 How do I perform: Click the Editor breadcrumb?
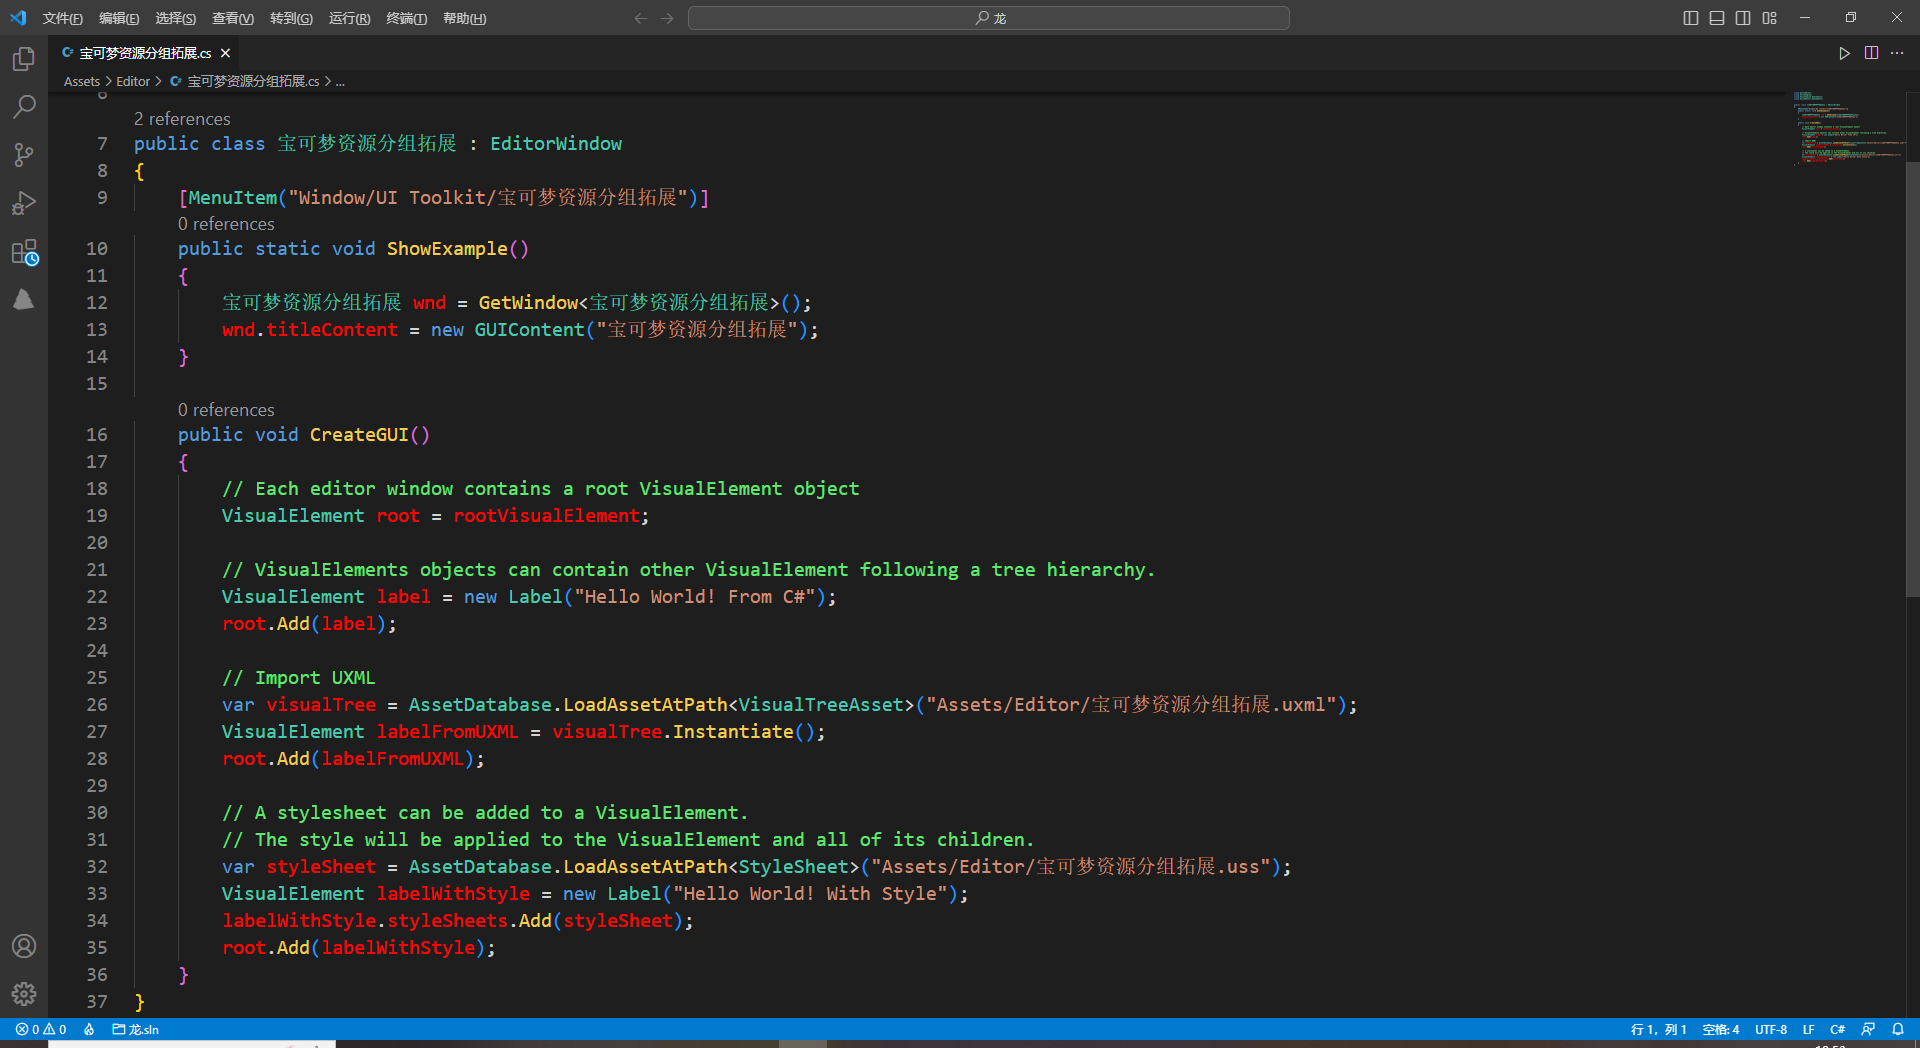click(133, 82)
